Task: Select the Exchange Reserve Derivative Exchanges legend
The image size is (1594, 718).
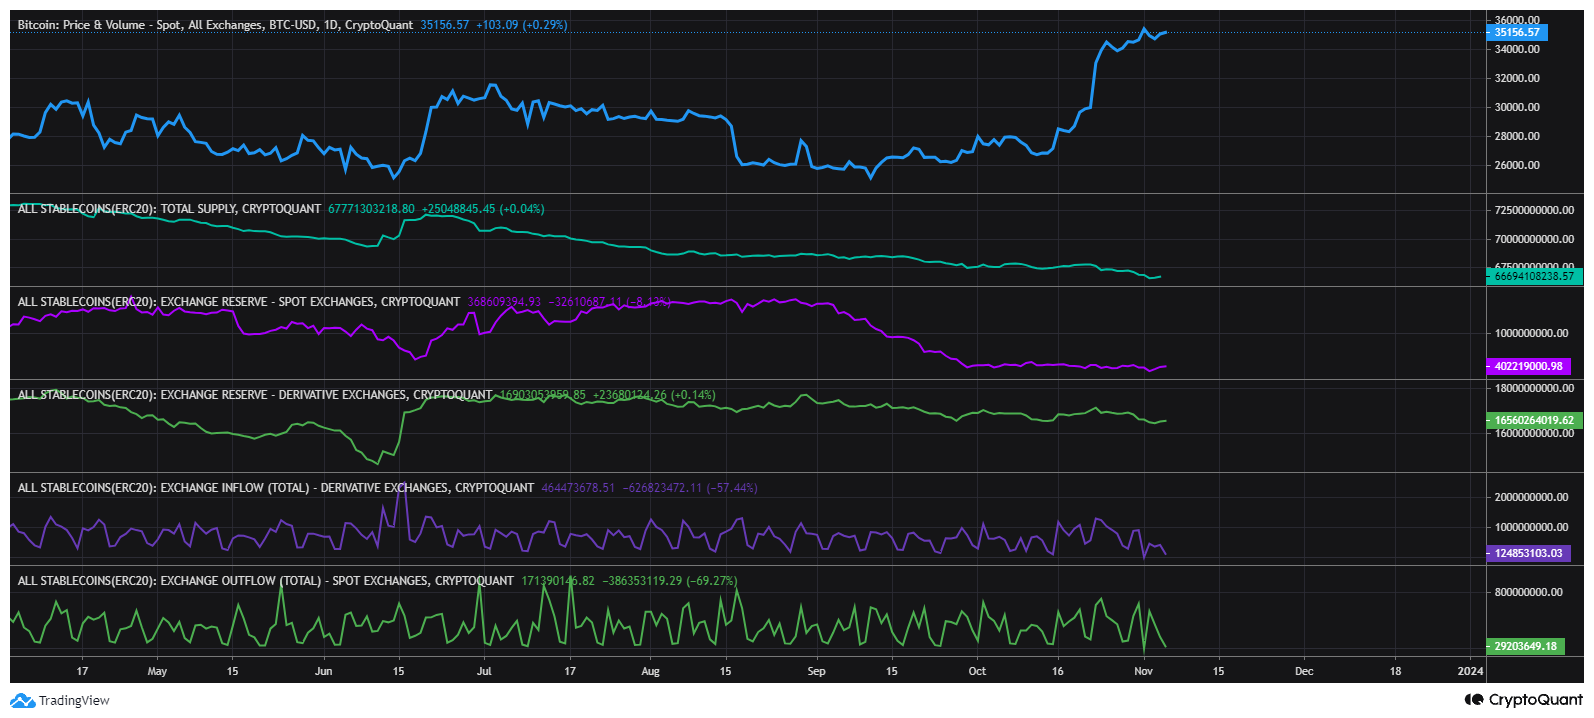Action: pyautogui.click(x=255, y=395)
